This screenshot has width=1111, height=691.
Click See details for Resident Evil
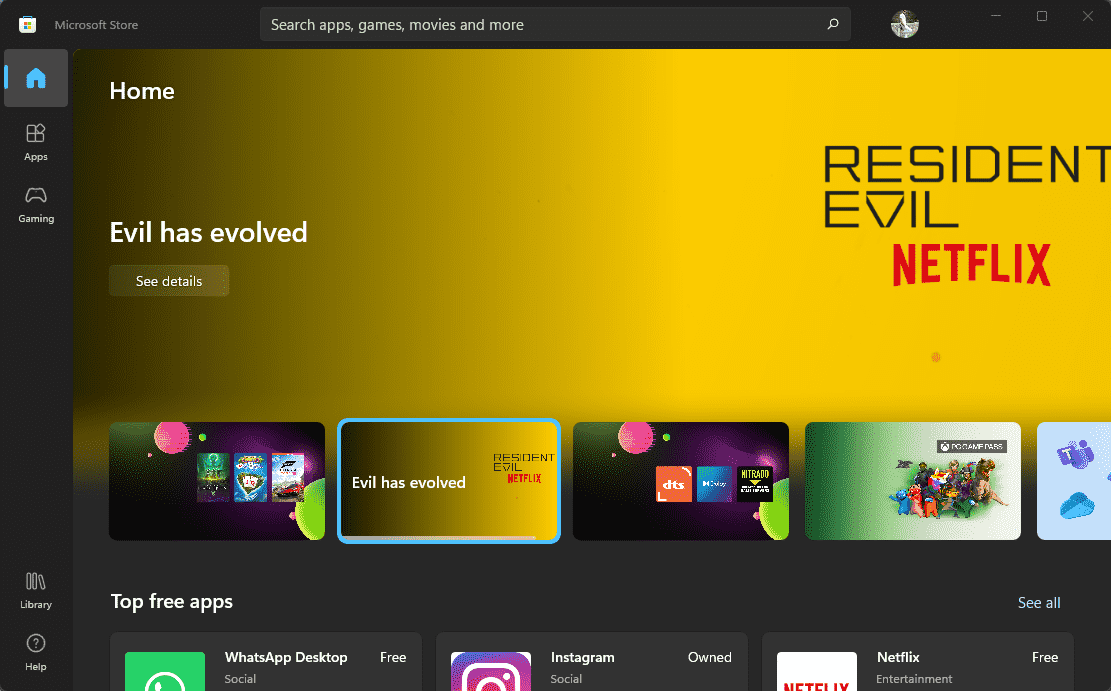(x=169, y=281)
